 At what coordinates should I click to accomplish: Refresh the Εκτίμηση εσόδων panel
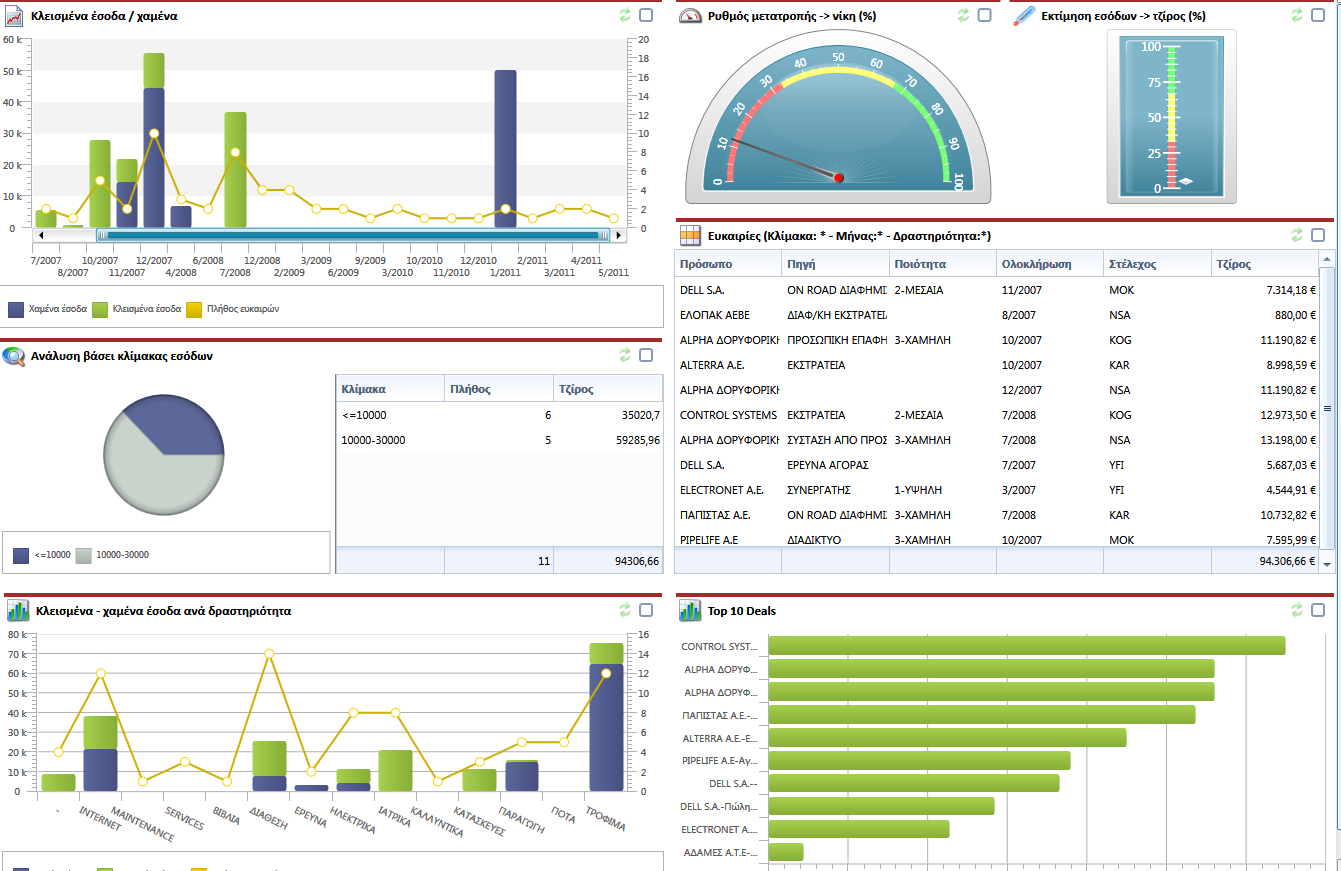tap(1297, 15)
